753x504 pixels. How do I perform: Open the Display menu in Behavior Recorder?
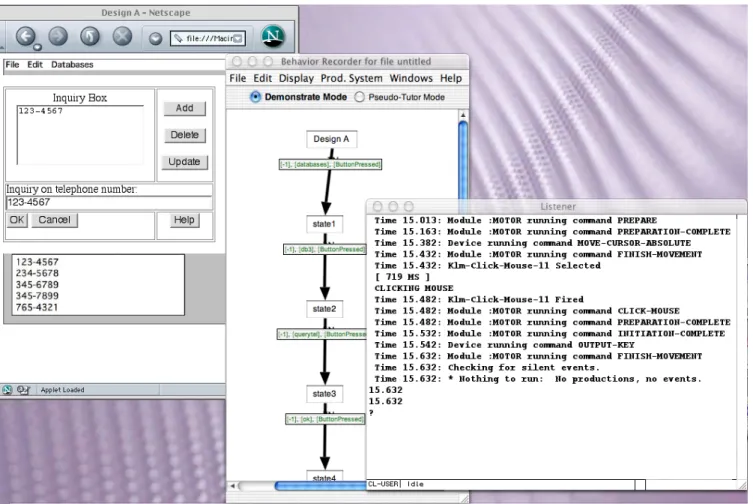tap(296, 78)
